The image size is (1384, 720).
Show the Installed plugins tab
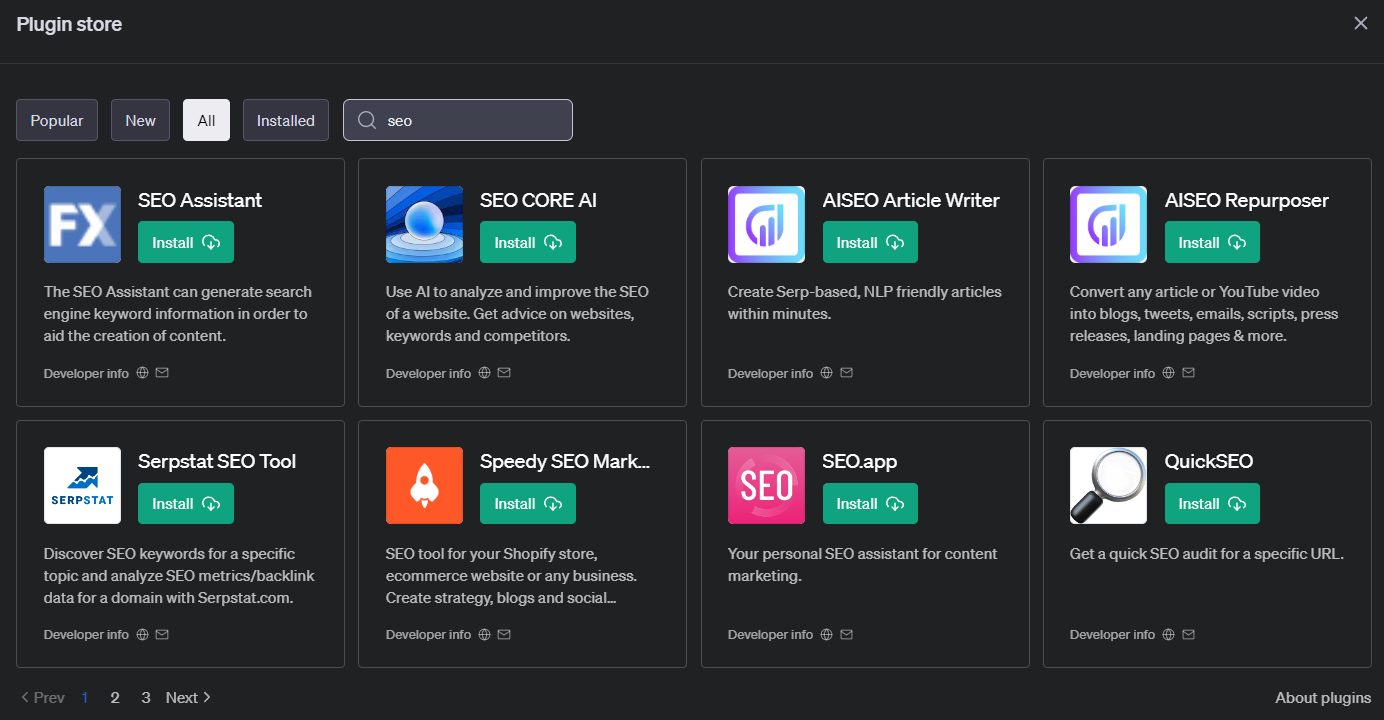point(286,120)
